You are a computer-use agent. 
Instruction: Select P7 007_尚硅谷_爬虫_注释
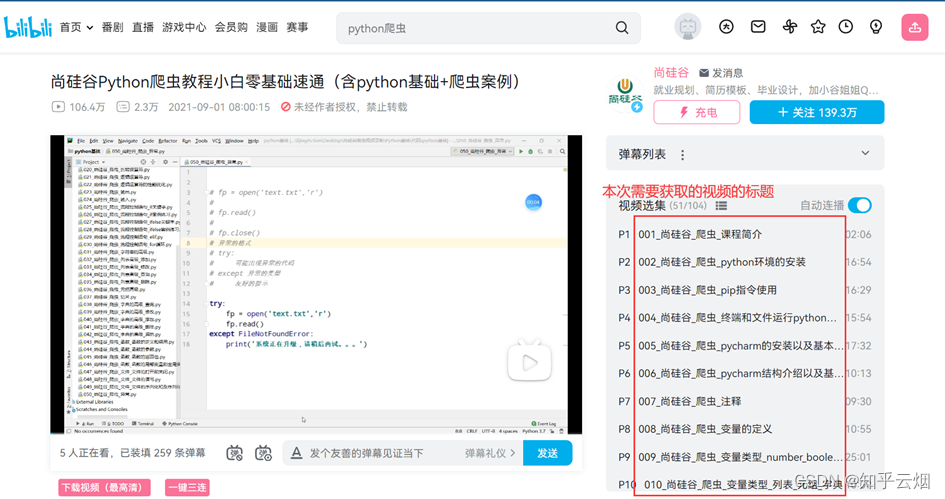point(744,401)
